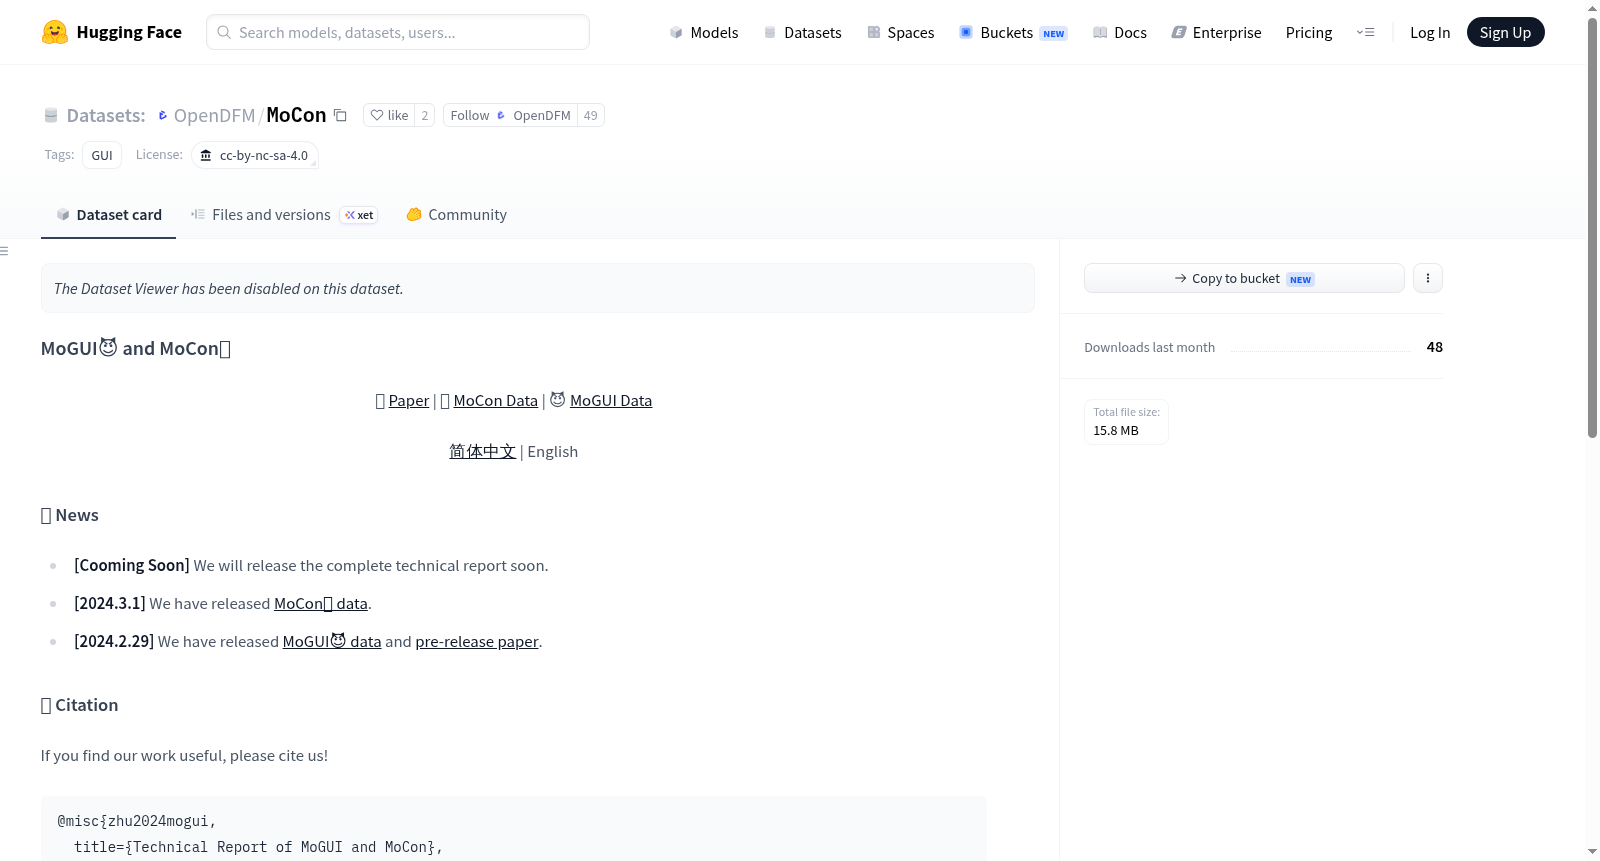Screen dimensions: 1600x861
Task: Open the pre-release paper link
Action: click(477, 641)
